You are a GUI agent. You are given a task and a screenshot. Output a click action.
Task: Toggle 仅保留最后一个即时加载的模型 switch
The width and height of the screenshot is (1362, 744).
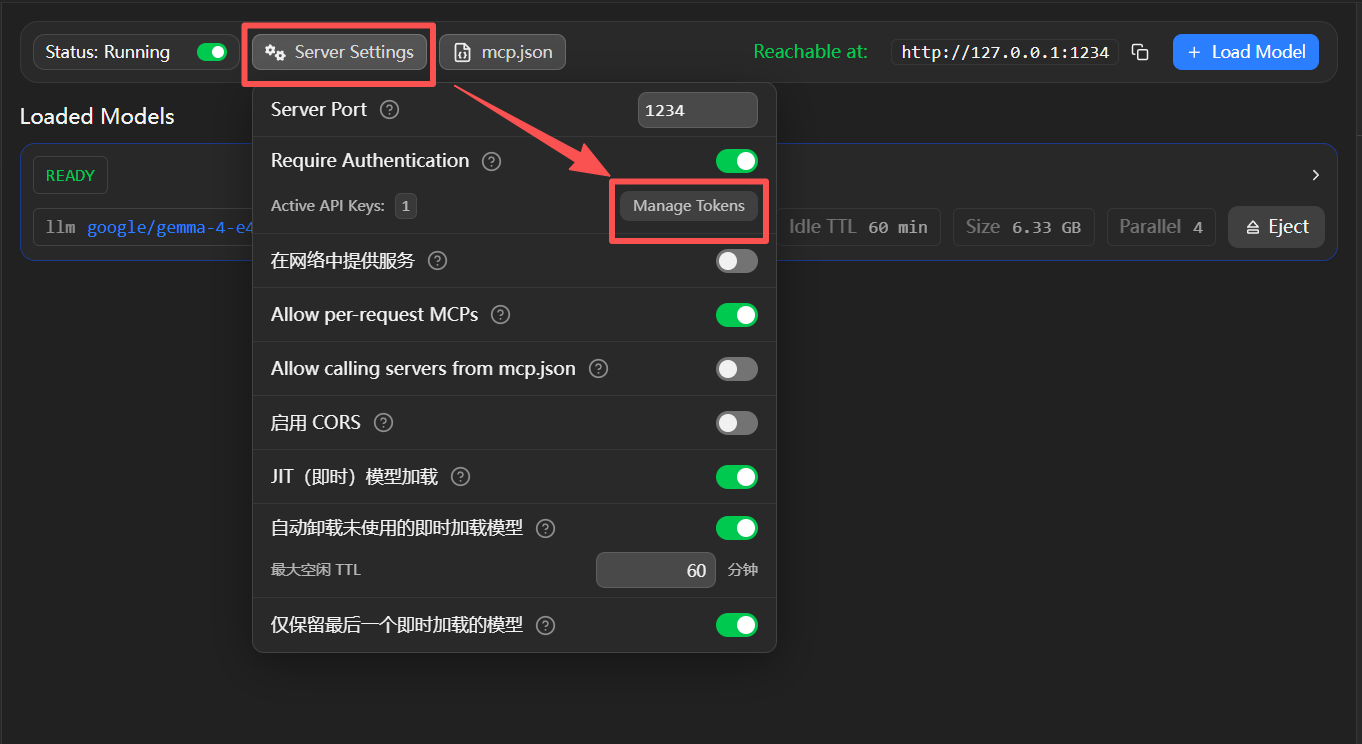[x=737, y=625]
